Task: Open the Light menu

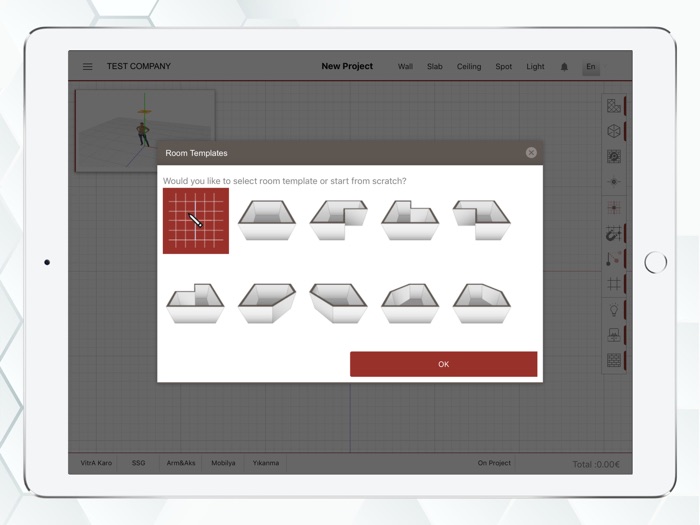Action: 535,67
